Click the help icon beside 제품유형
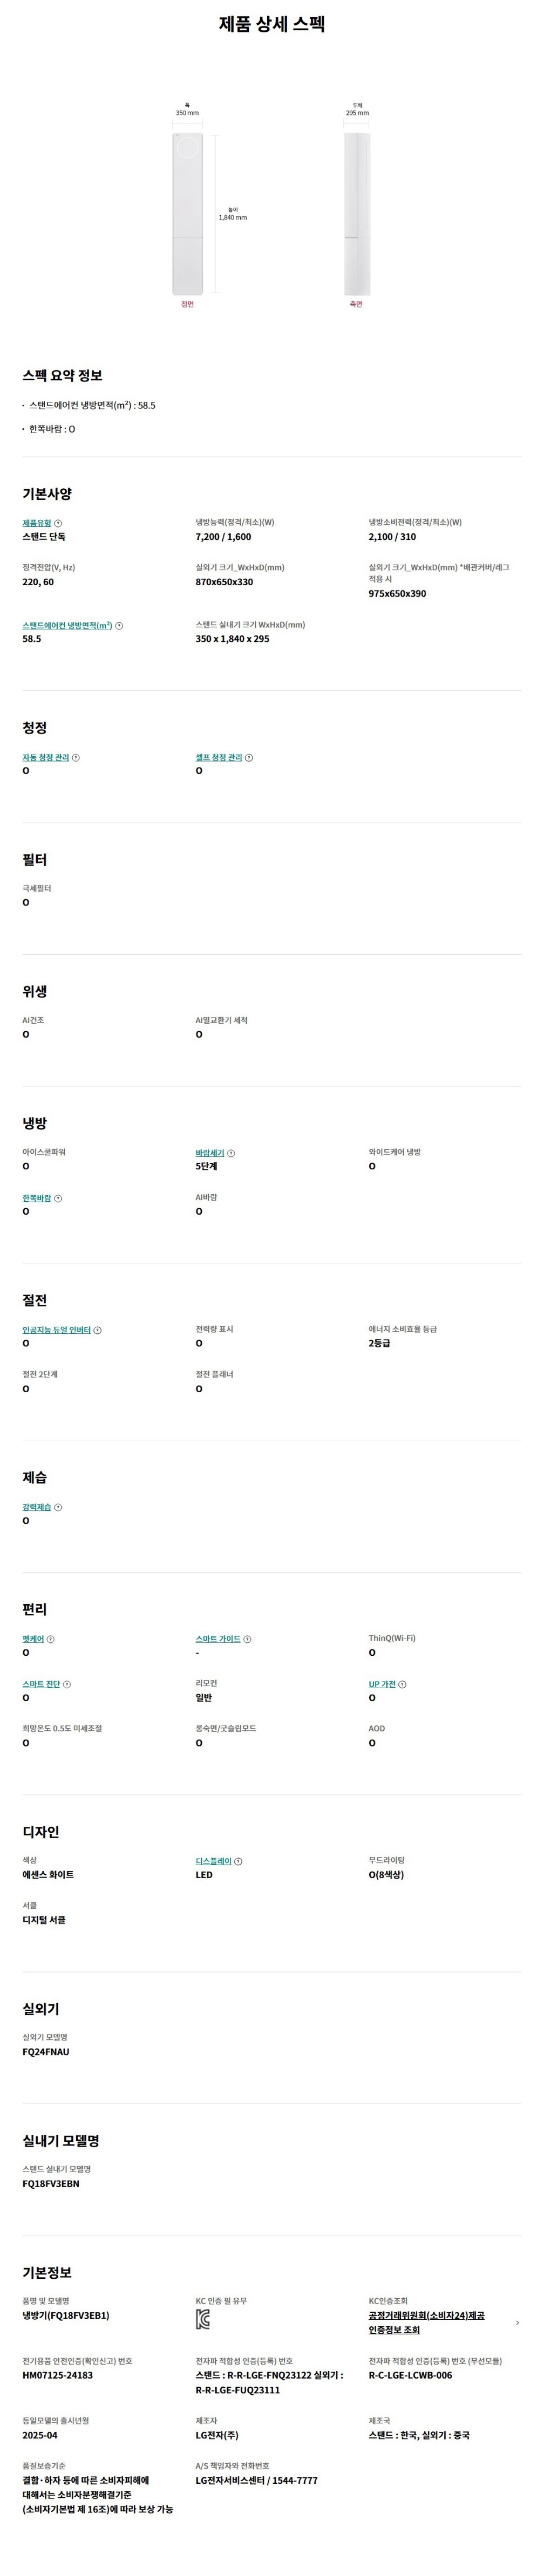The image size is (544, 2576). [58, 523]
